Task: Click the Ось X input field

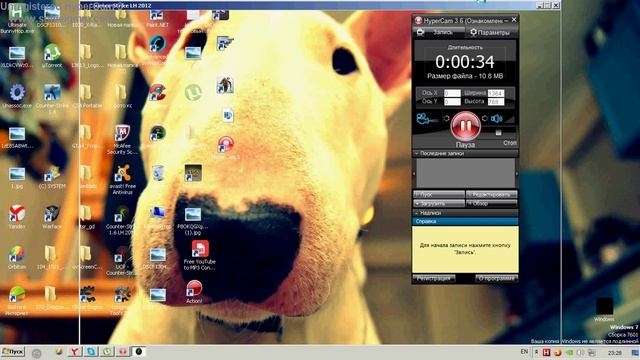Action: 452,93
